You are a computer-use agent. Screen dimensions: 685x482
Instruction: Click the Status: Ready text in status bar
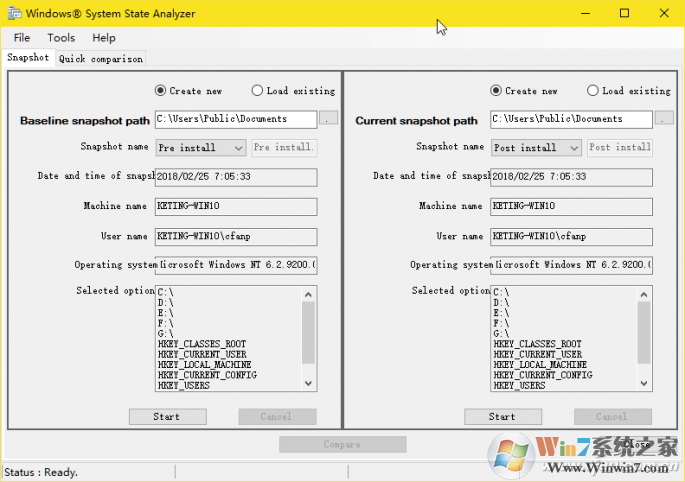coord(41,472)
